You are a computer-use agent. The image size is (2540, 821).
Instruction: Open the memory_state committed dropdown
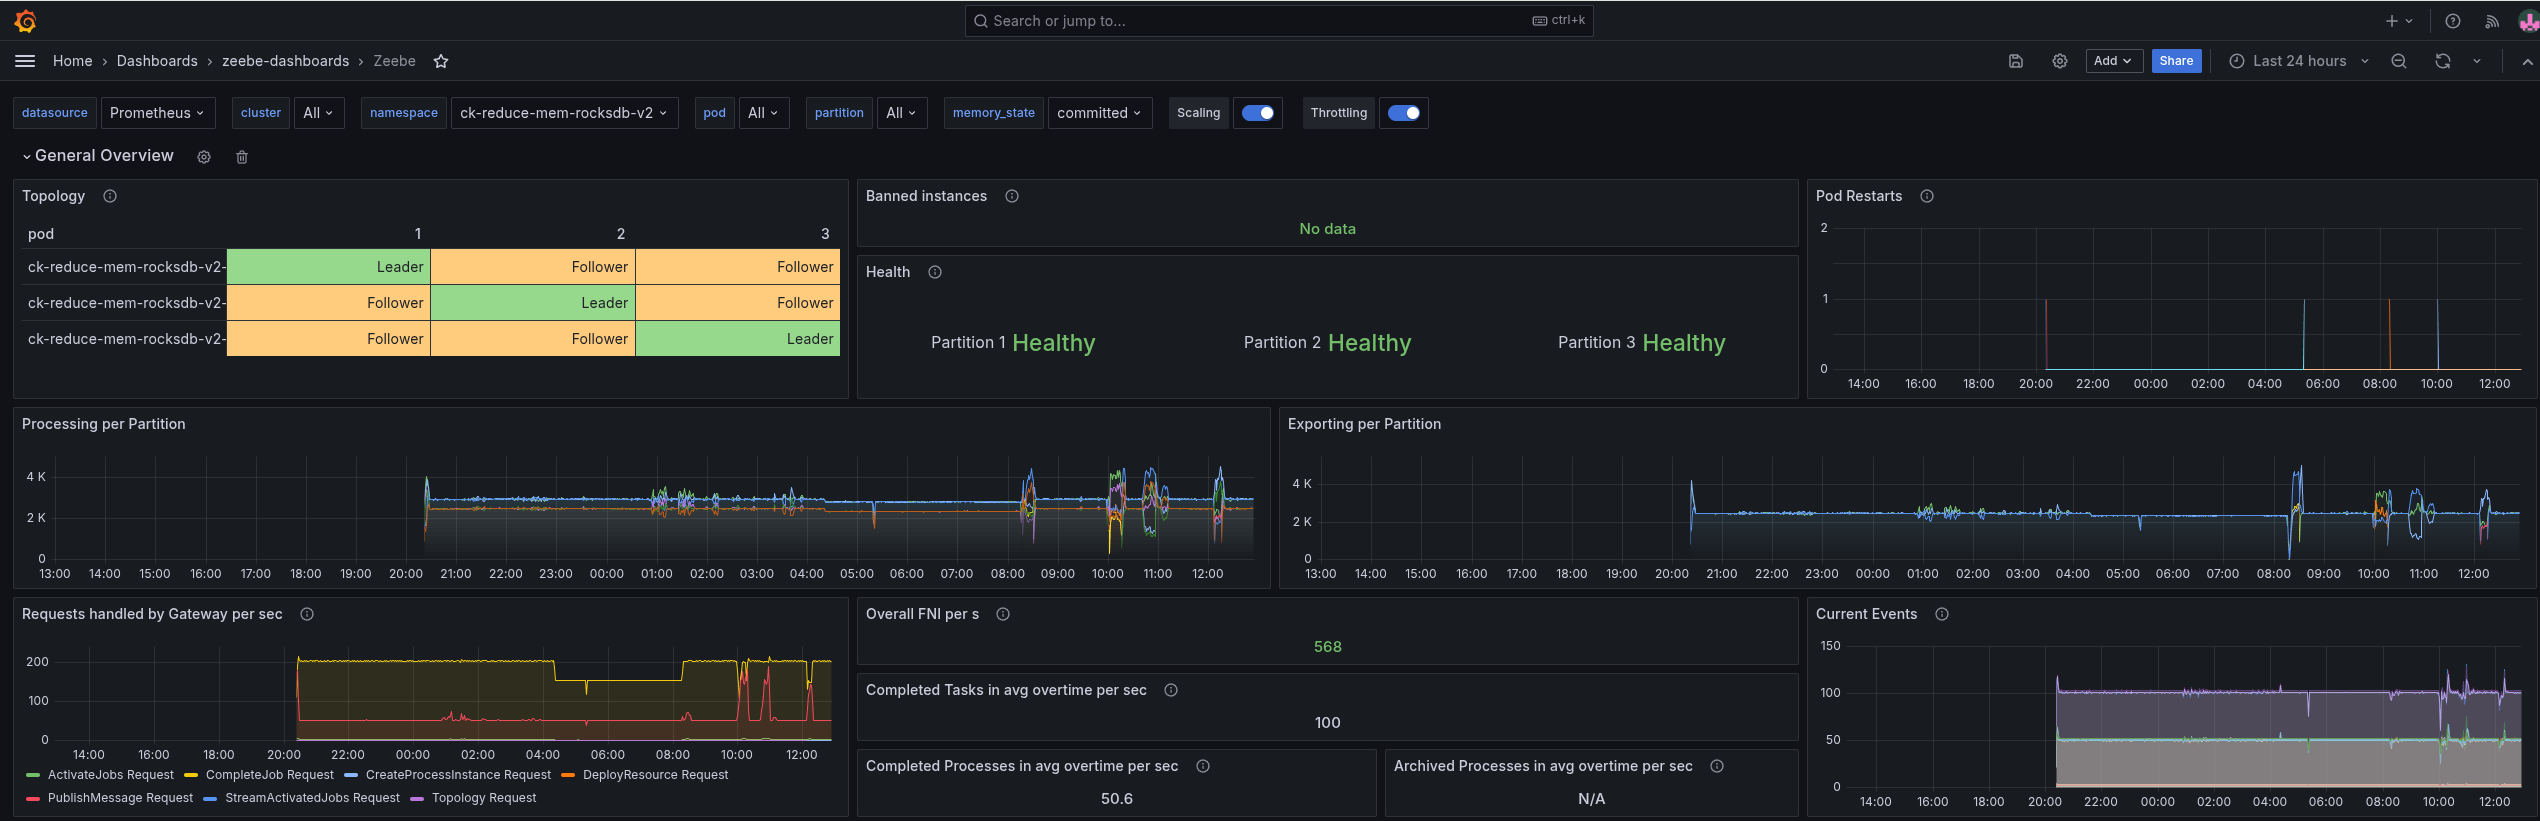coord(1099,113)
